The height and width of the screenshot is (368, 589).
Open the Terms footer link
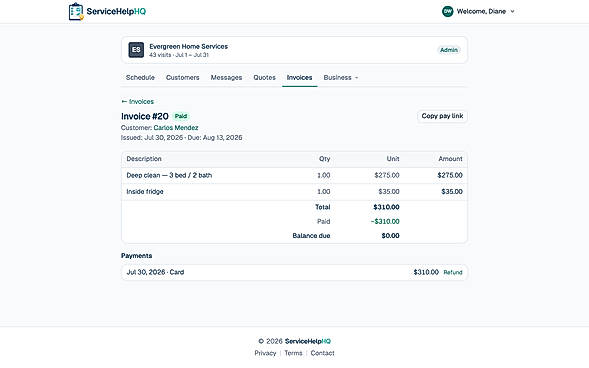(x=293, y=353)
